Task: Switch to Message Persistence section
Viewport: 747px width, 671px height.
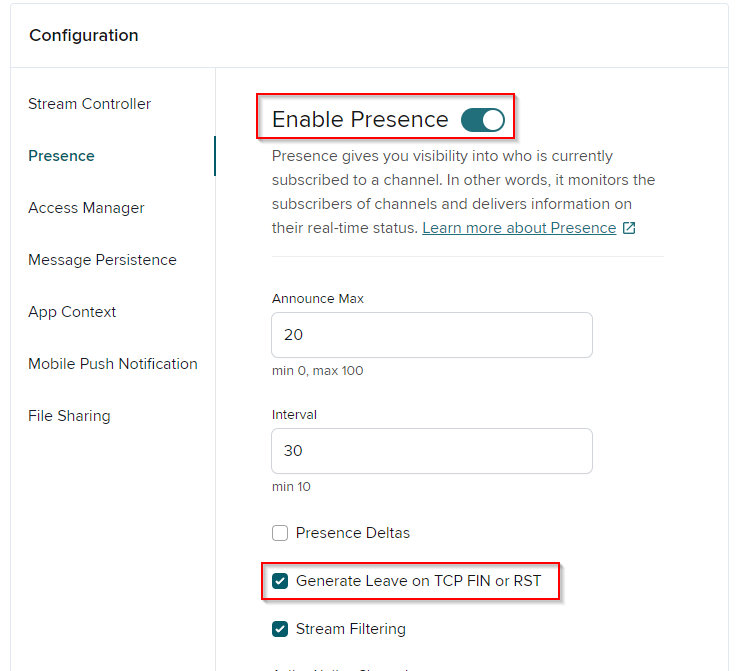Action: click(x=102, y=260)
